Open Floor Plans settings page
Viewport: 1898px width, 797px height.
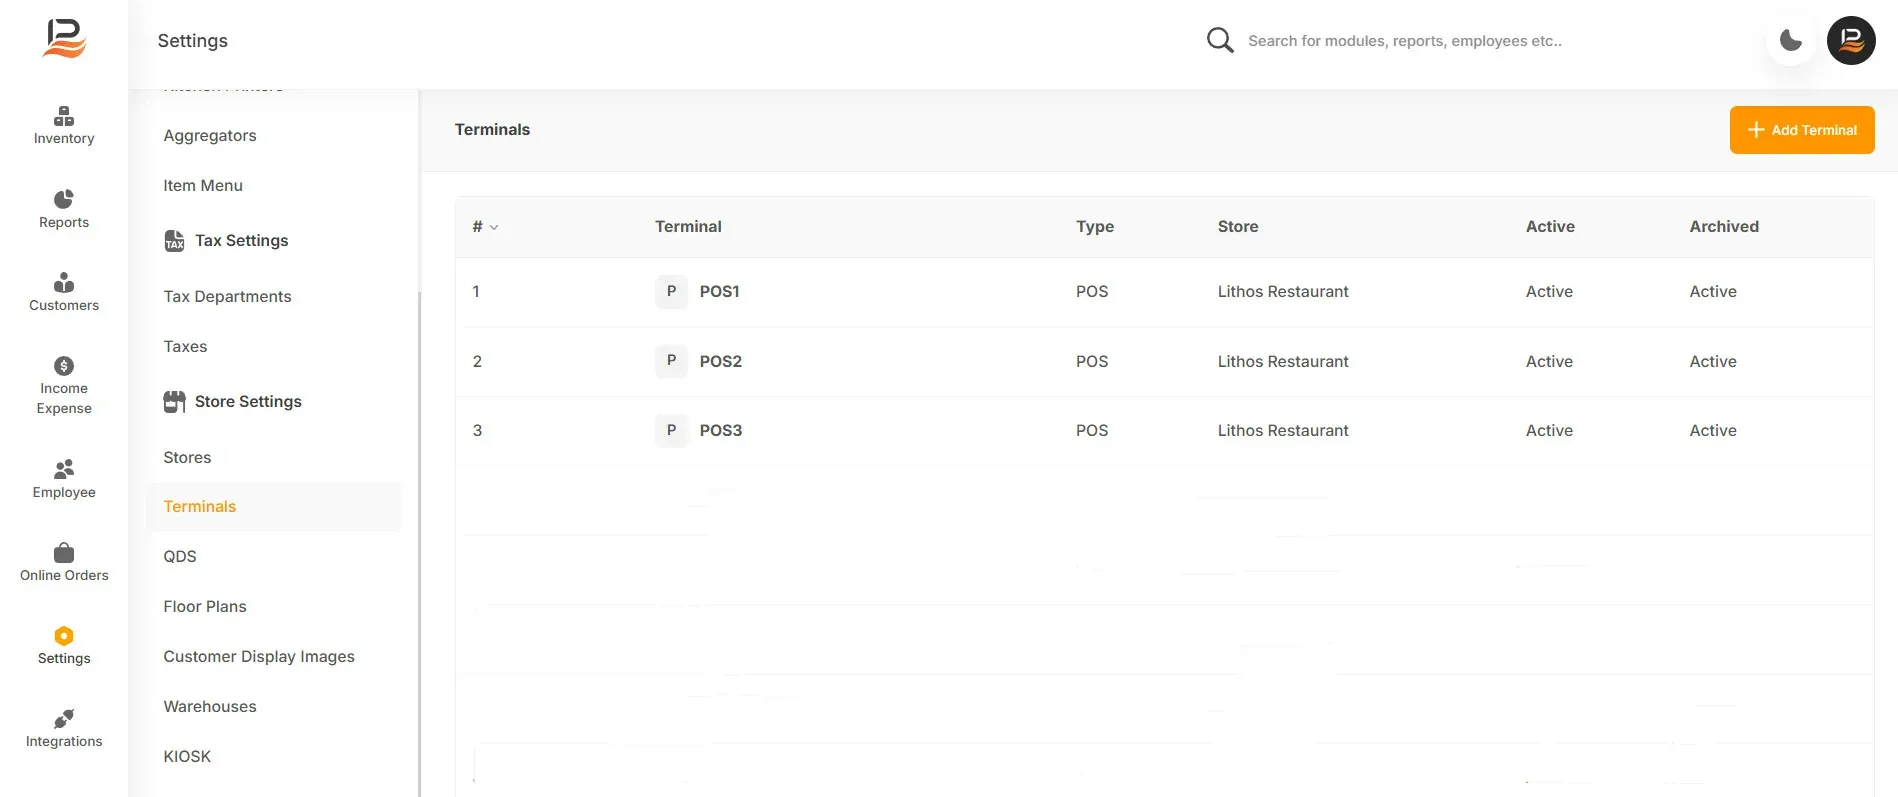pyautogui.click(x=205, y=607)
